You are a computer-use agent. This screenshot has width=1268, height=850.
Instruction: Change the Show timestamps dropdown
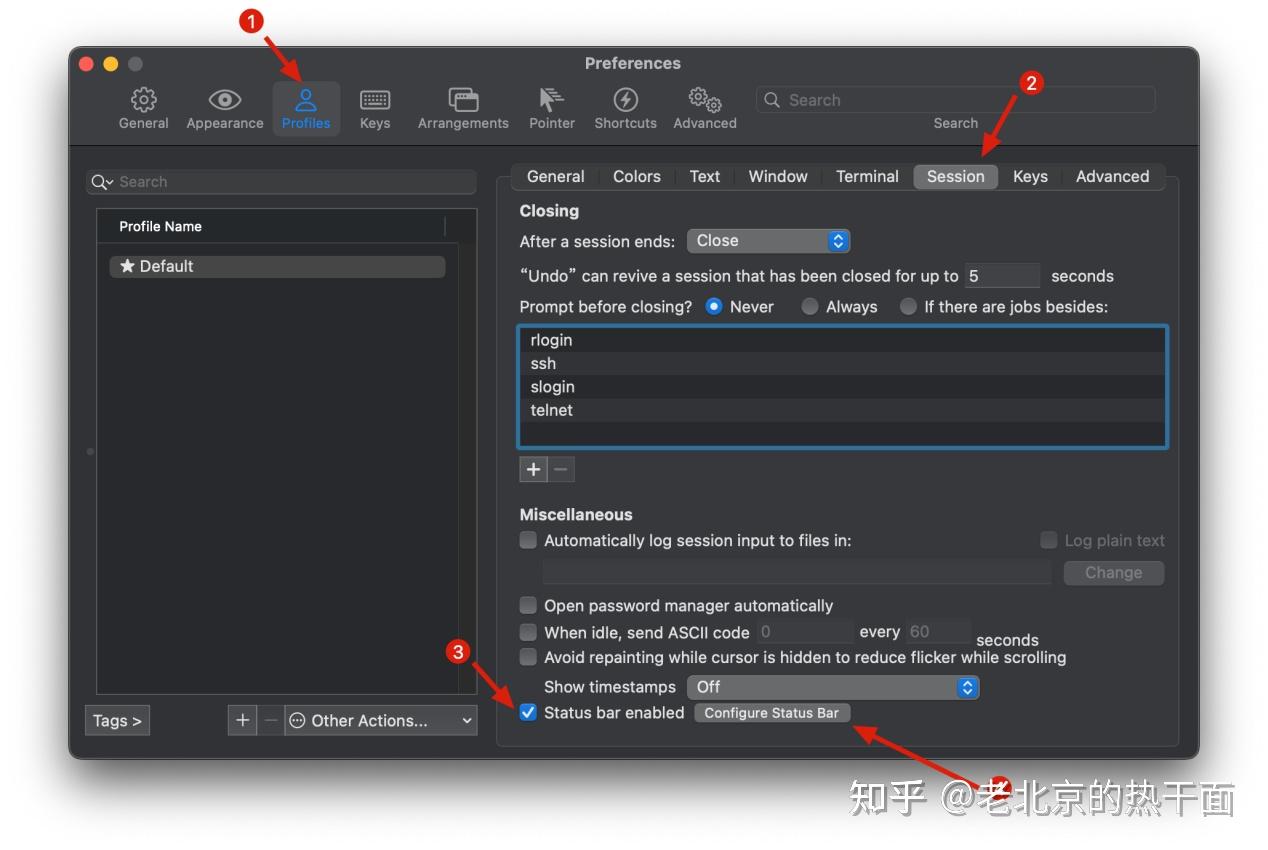(833, 687)
